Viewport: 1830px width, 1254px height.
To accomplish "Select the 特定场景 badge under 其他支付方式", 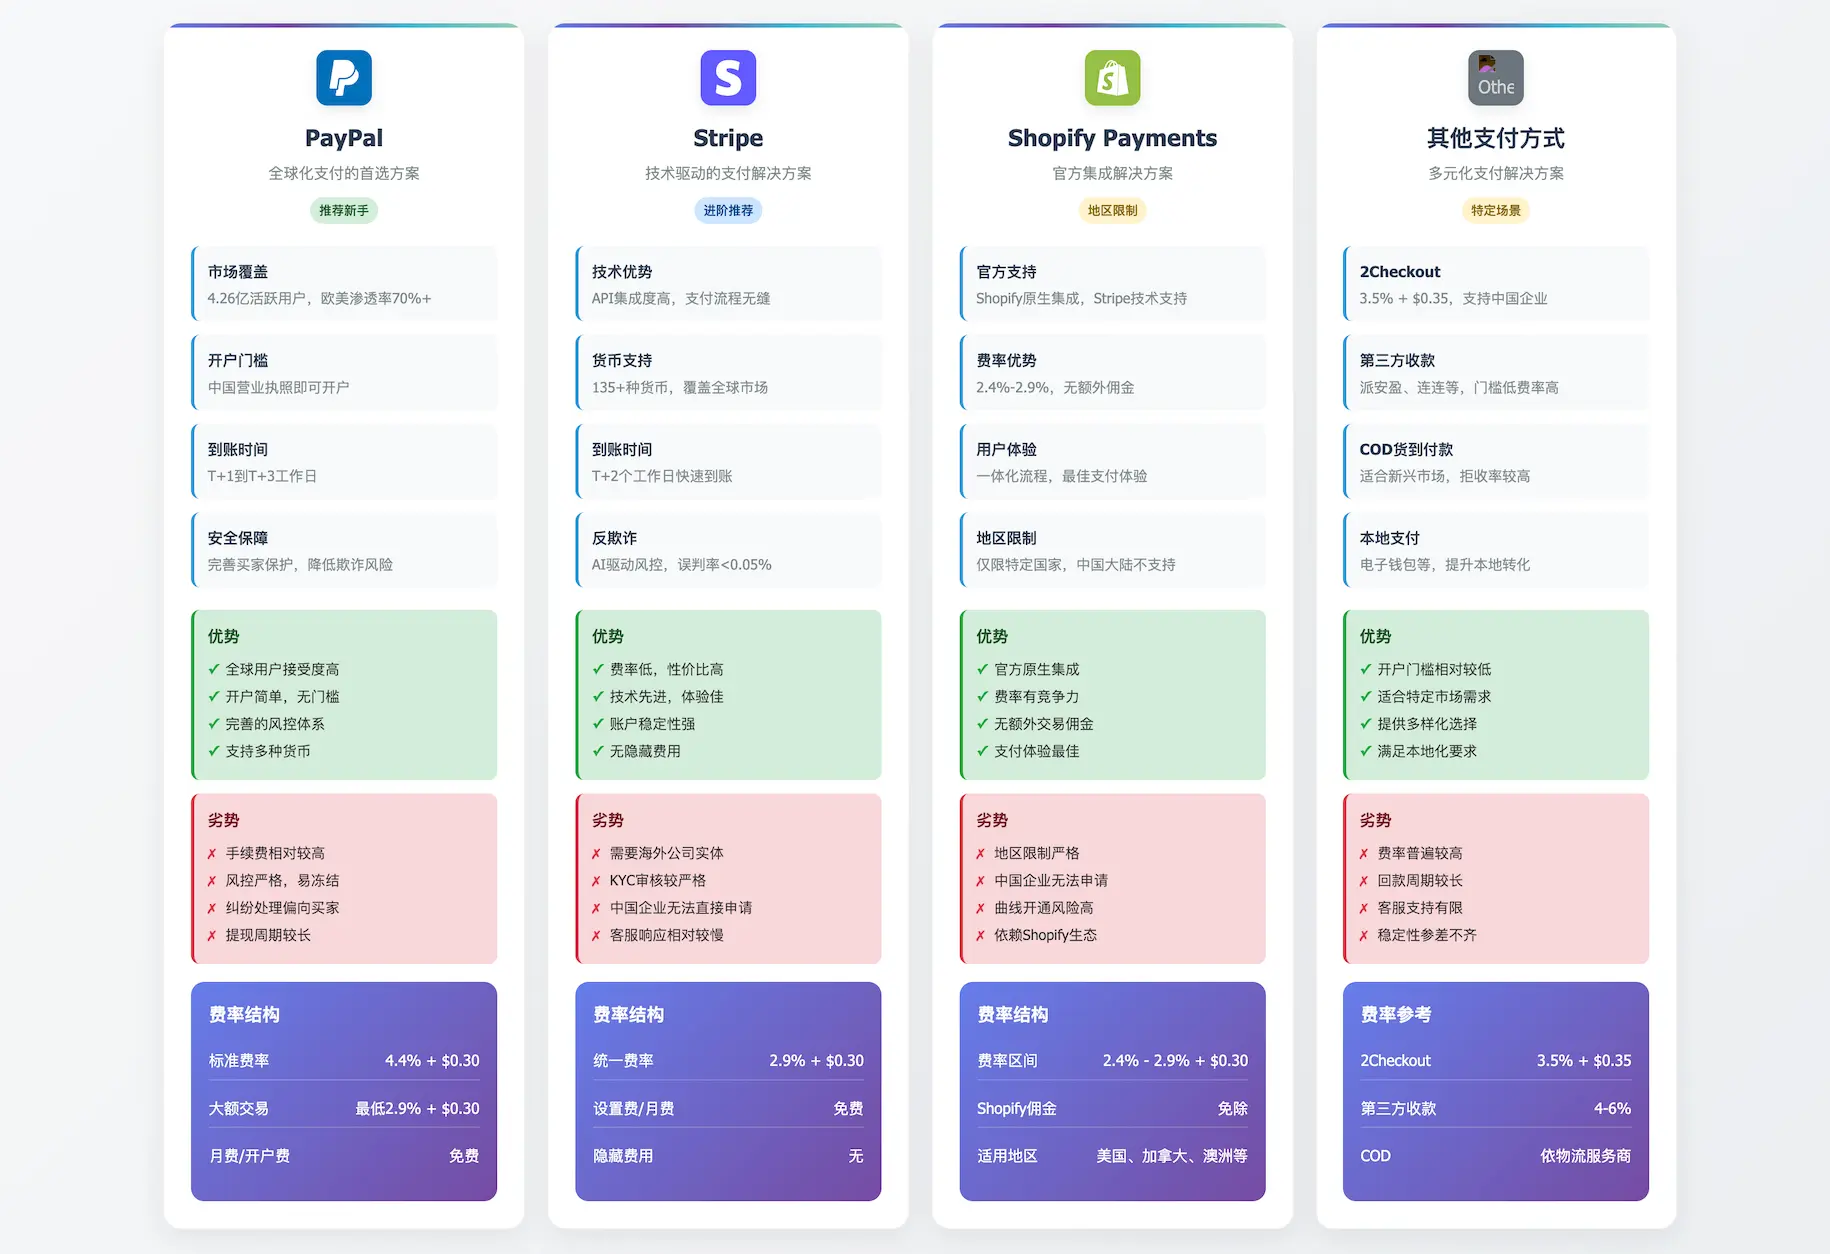I will coord(1496,210).
